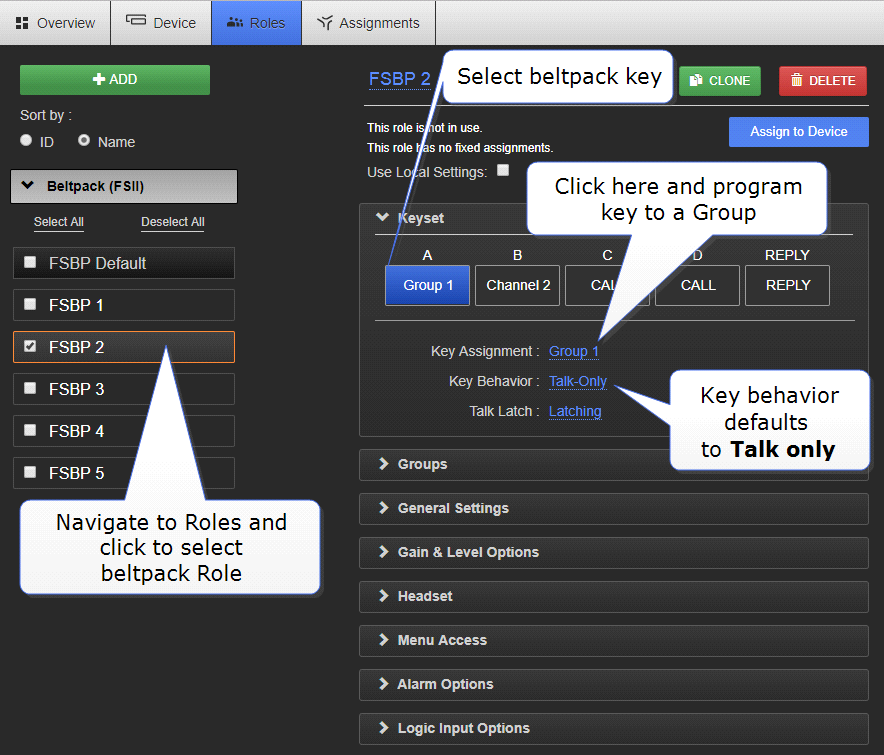Check the FSBP Default checkbox

coord(30,263)
